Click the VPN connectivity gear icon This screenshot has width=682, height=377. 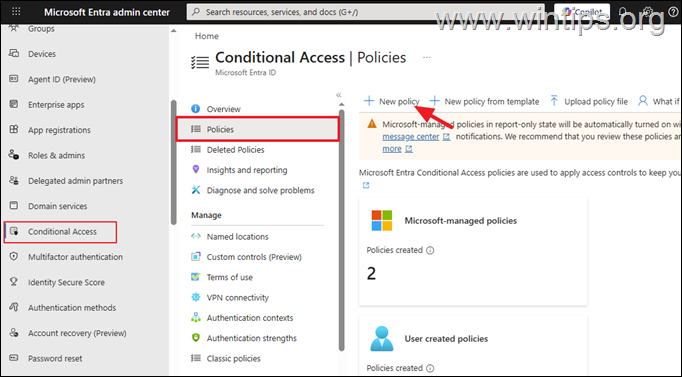point(196,297)
